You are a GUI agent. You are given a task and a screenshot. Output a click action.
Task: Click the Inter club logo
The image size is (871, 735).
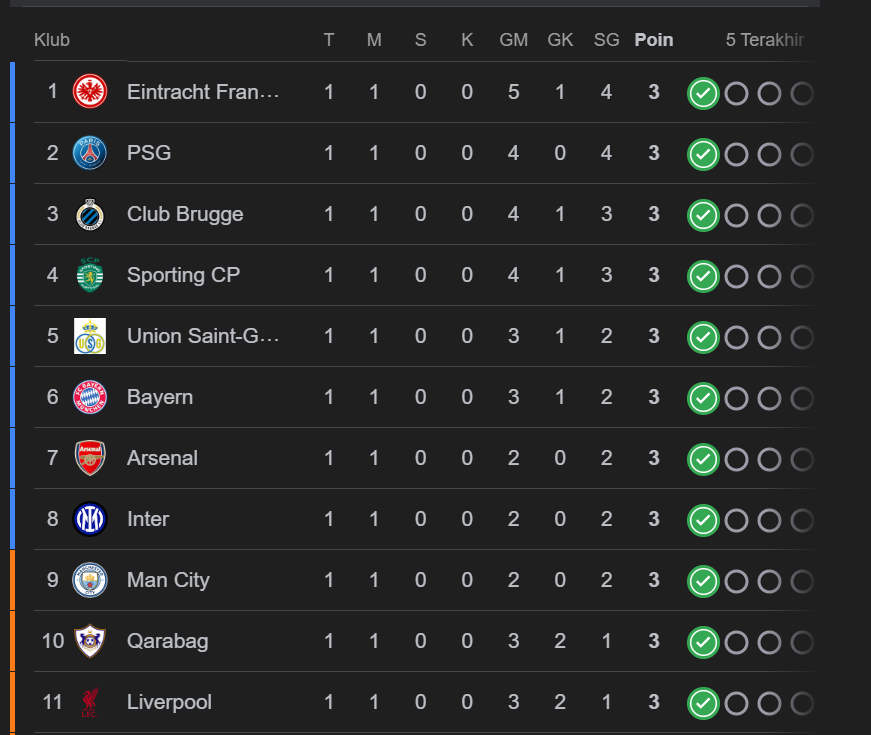coord(90,519)
